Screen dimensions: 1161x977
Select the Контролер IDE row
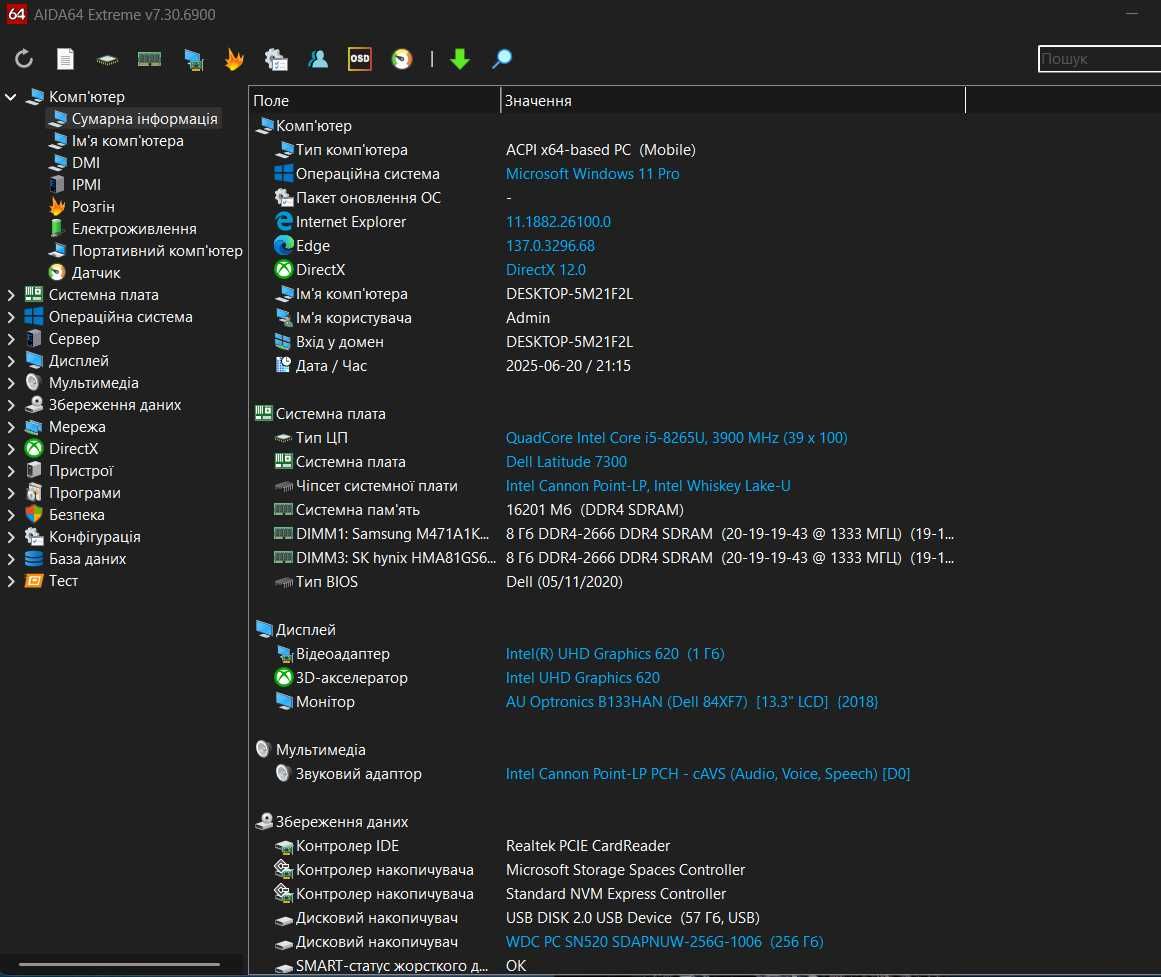click(607, 846)
